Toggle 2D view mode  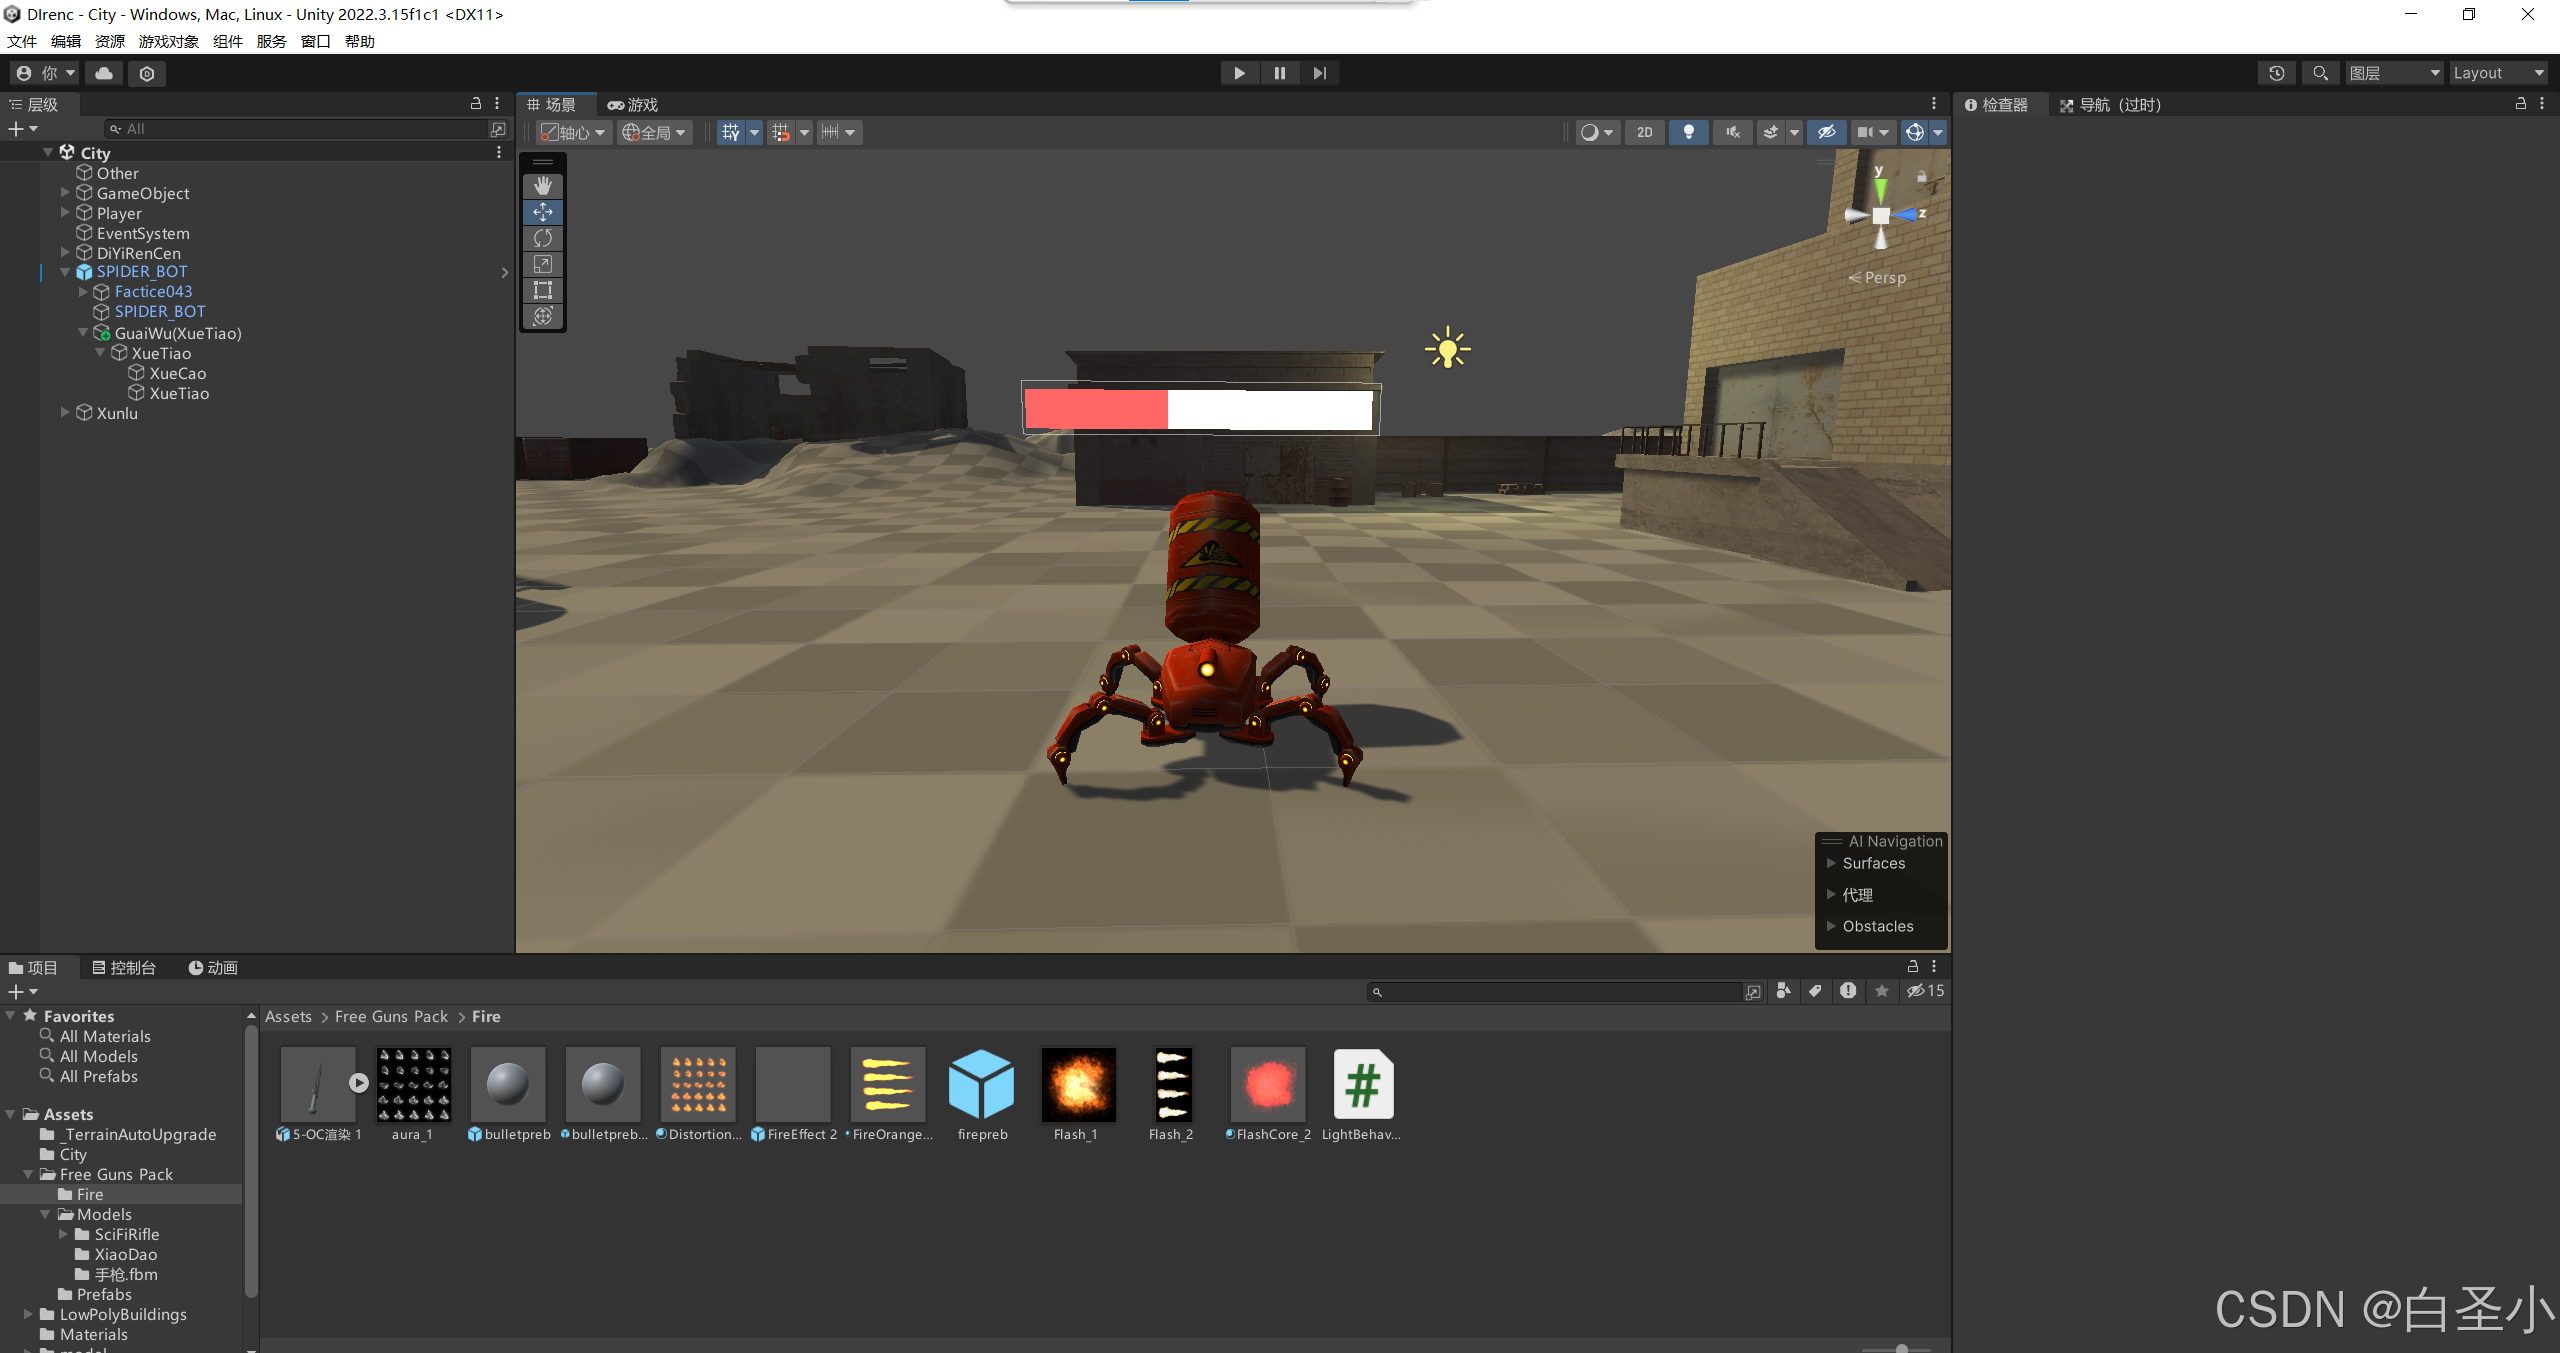[1644, 132]
